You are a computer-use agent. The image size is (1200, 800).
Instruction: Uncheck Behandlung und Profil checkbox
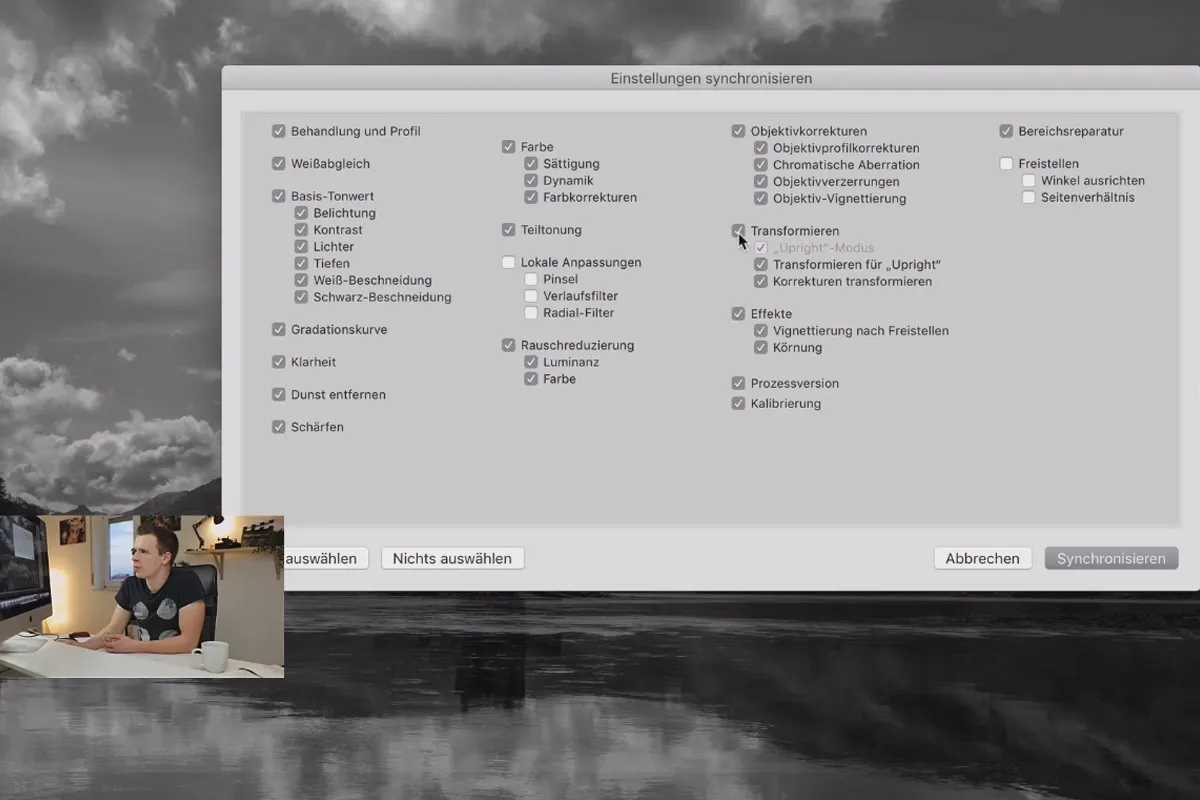tap(279, 131)
